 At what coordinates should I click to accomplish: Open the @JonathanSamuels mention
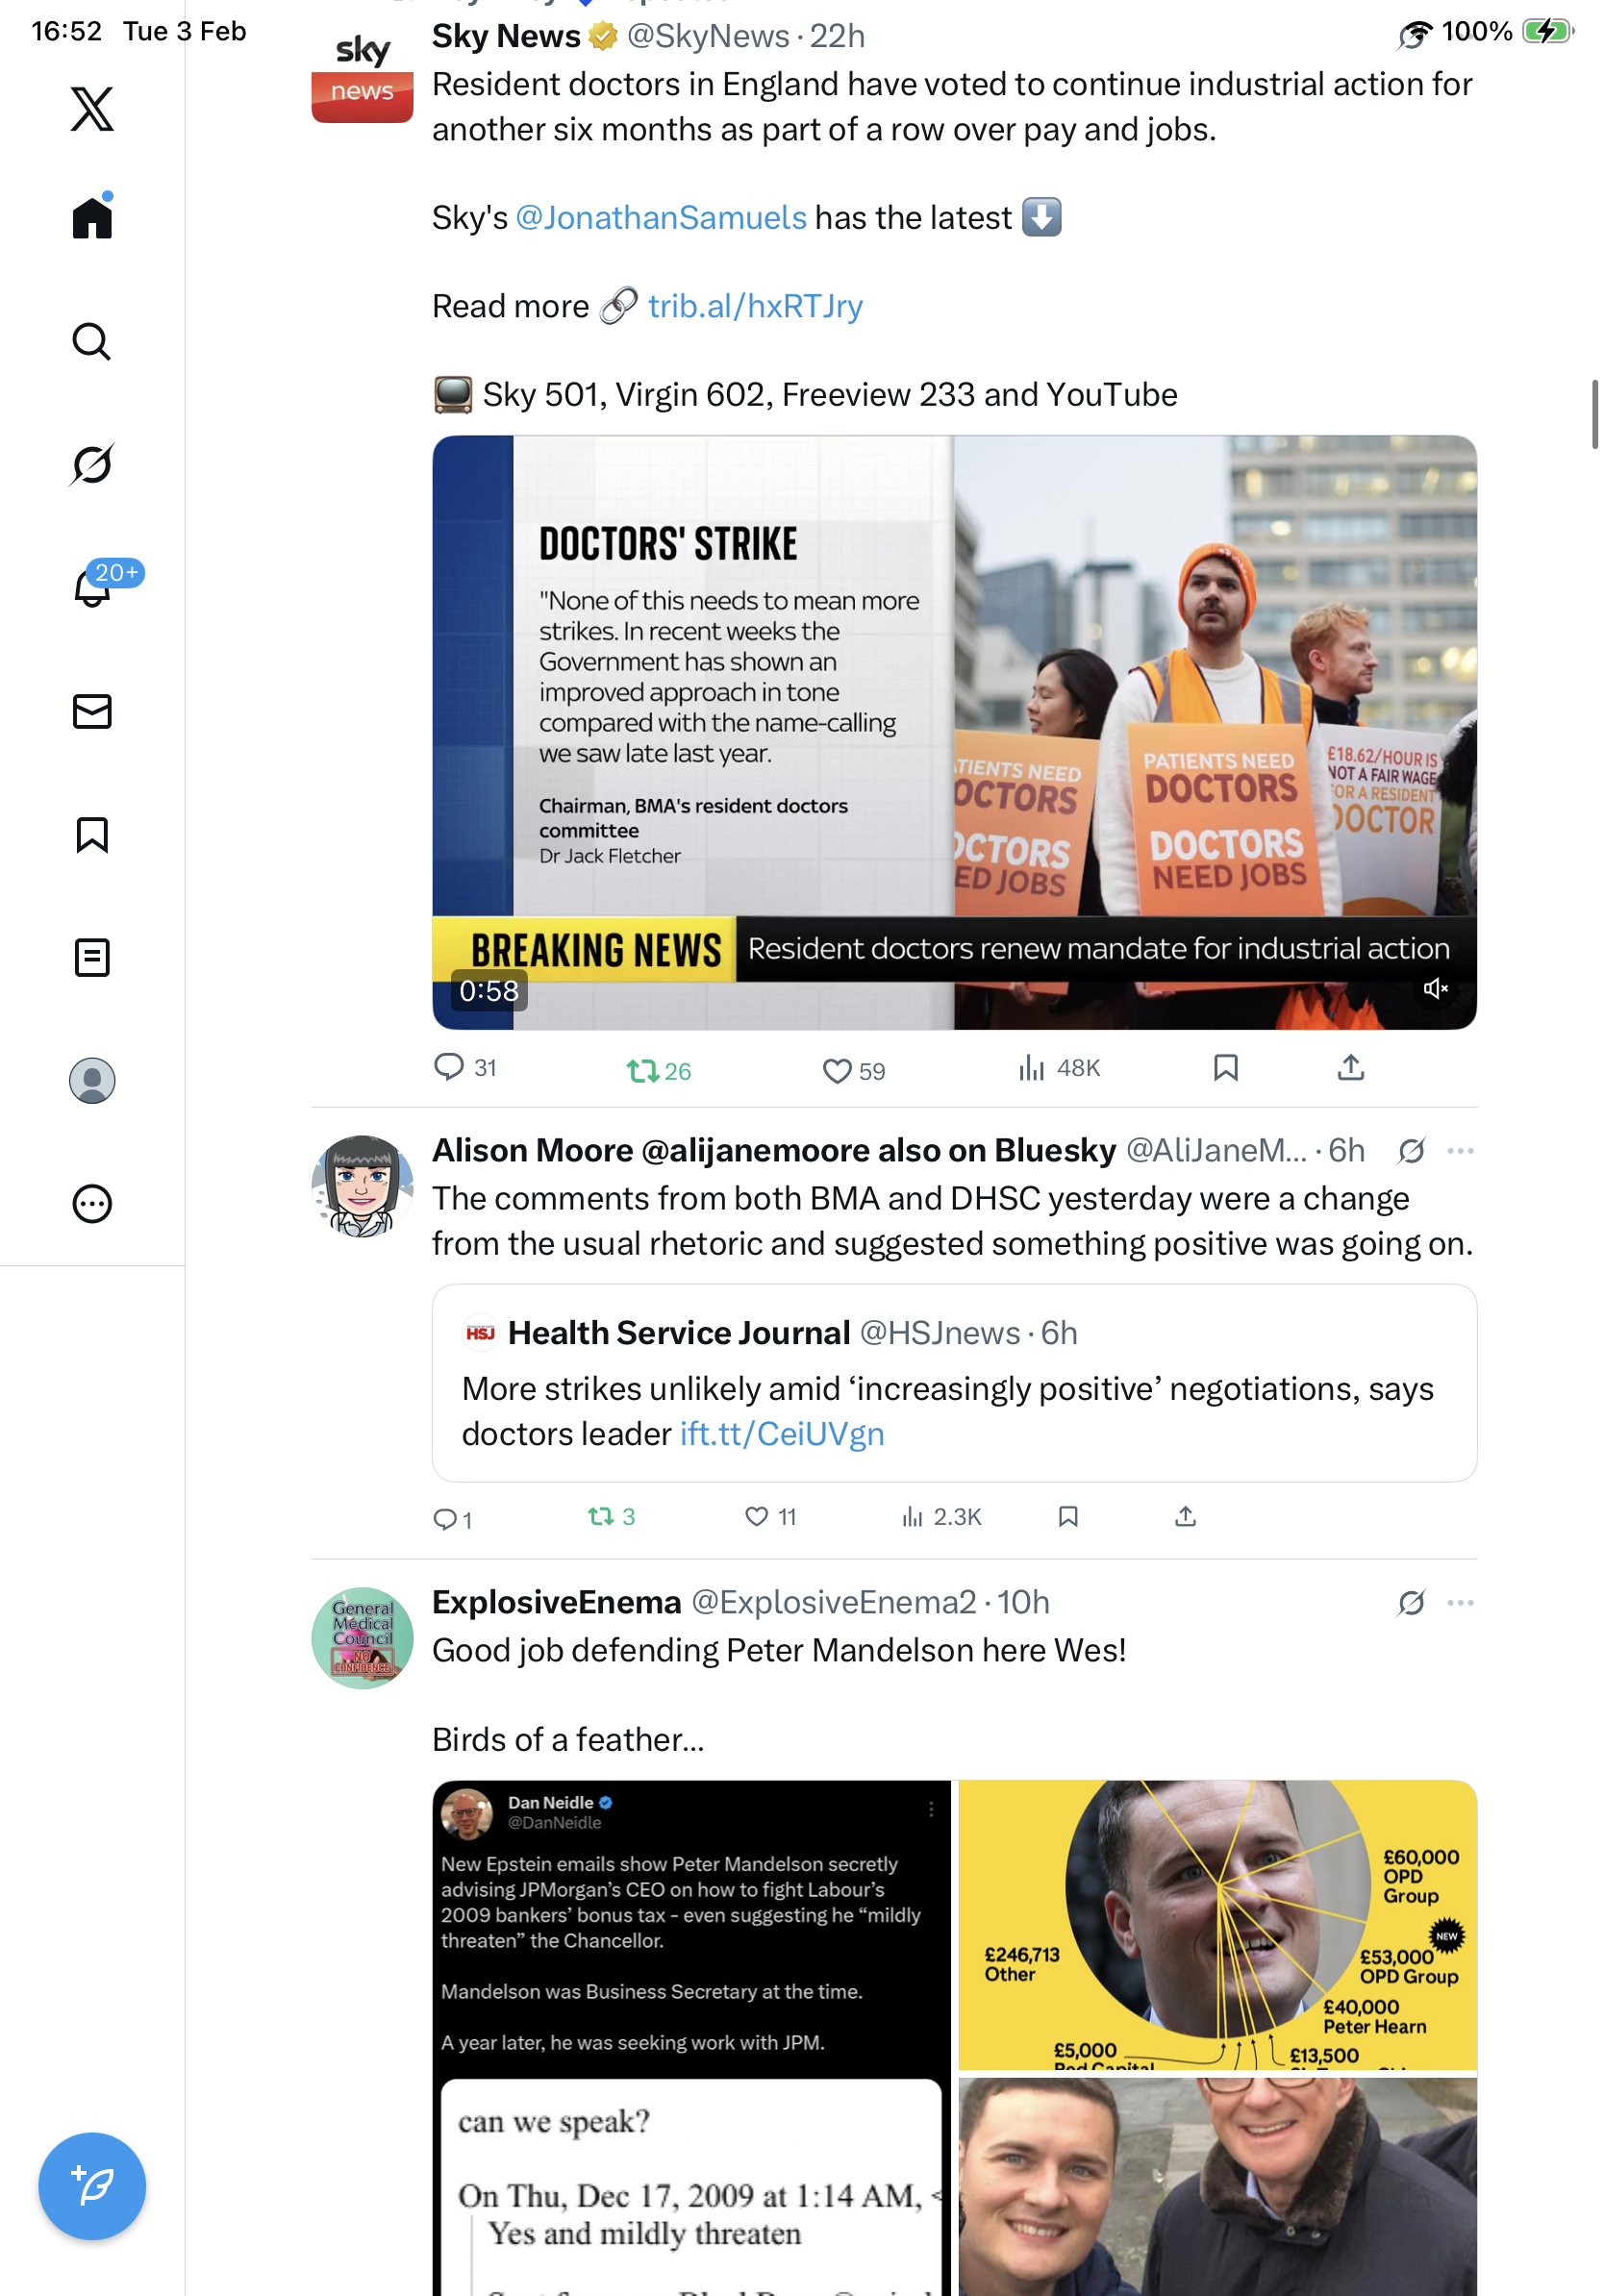point(661,217)
